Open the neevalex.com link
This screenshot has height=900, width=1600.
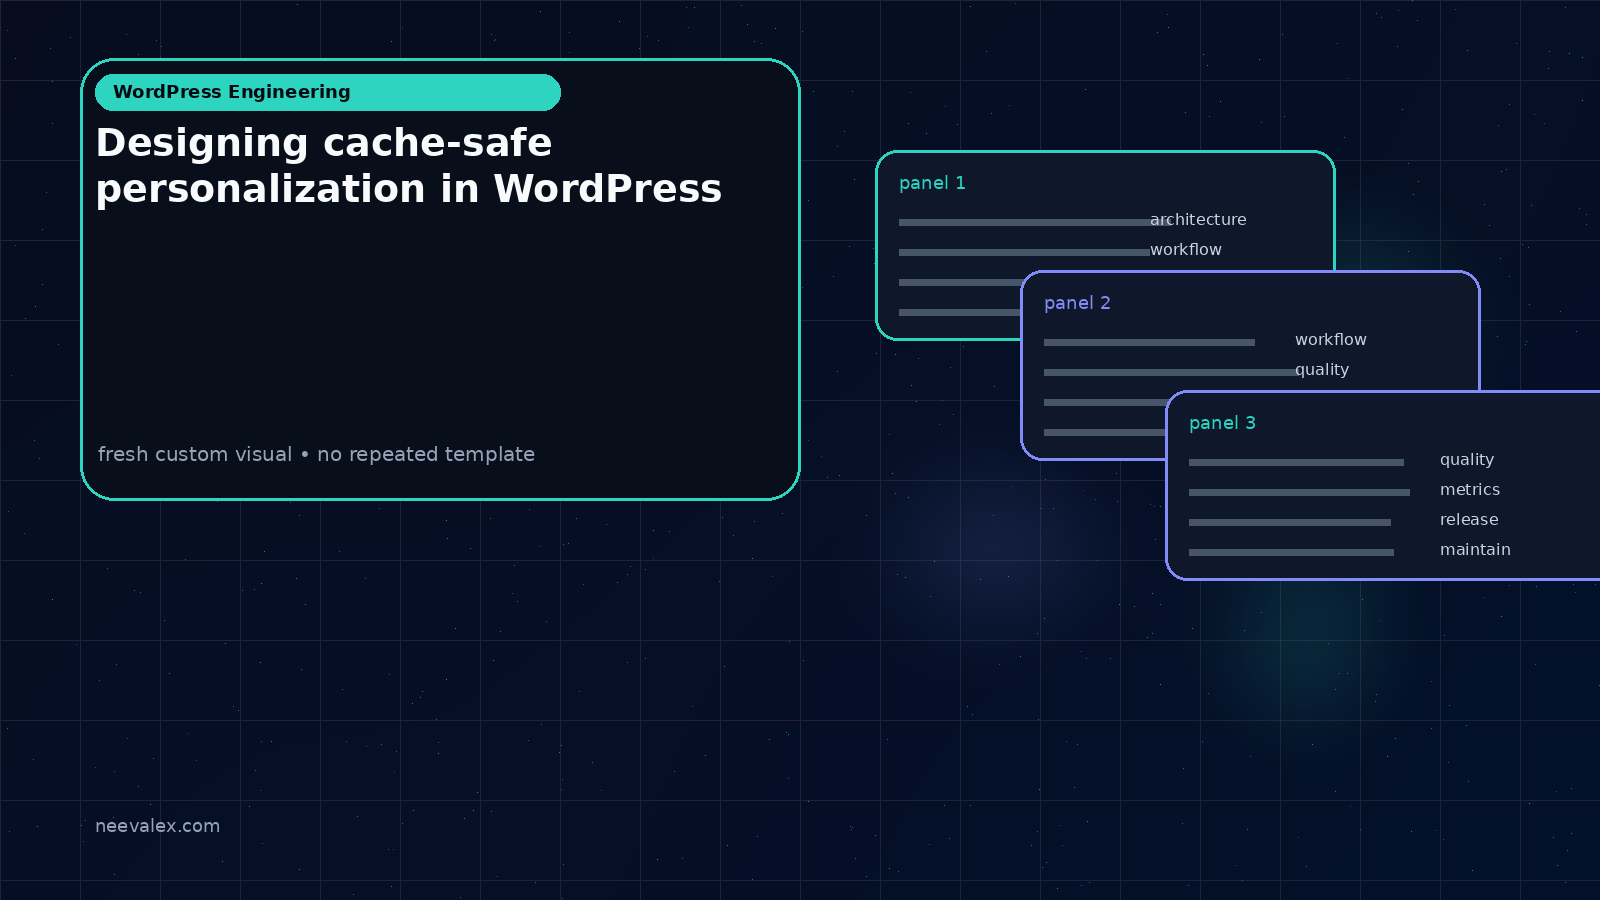point(157,826)
